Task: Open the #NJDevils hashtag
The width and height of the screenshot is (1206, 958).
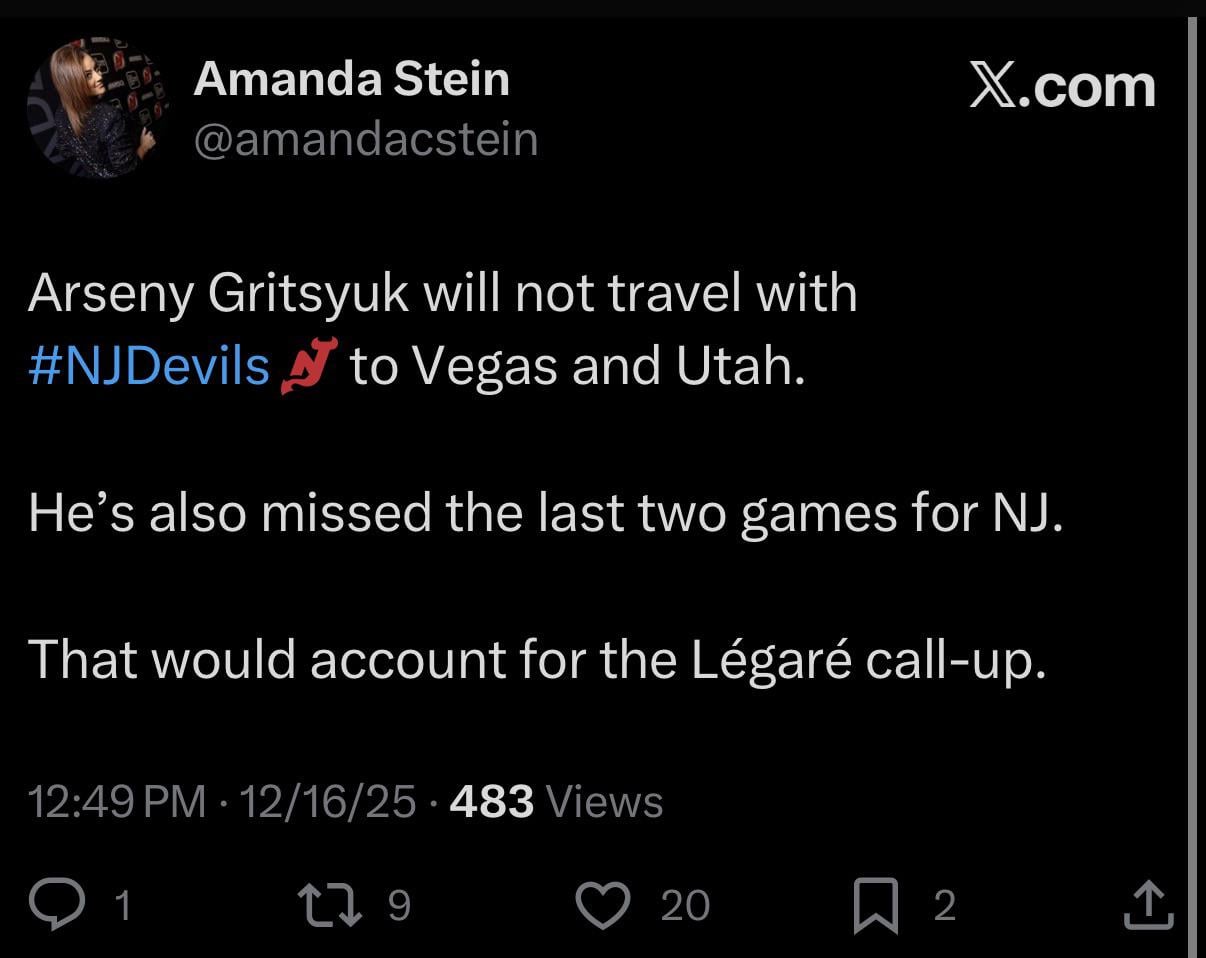Action: pos(148,365)
